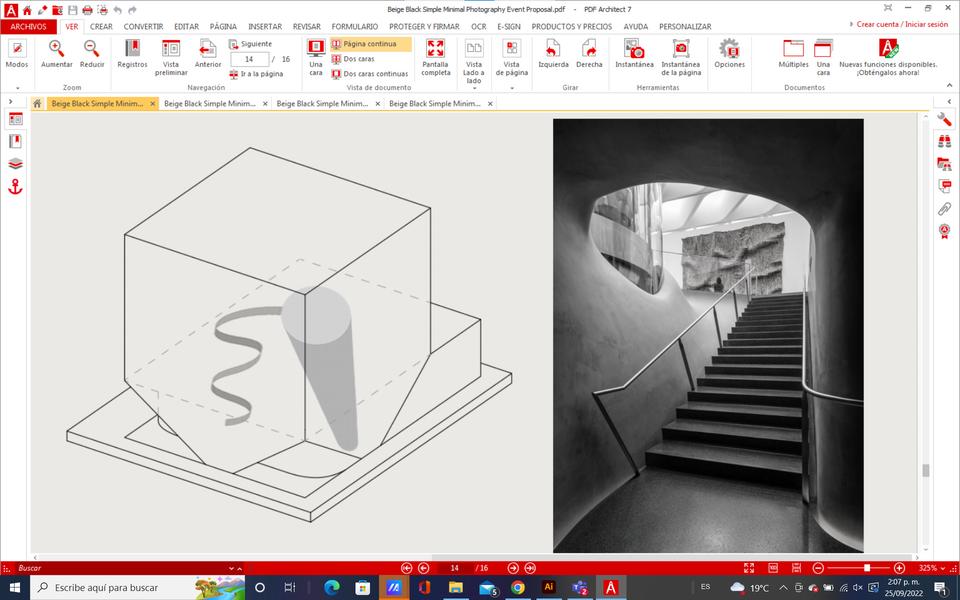The image size is (960, 600).
Task: Open the Registros bookmarks panel
Action: click(132, 54)
